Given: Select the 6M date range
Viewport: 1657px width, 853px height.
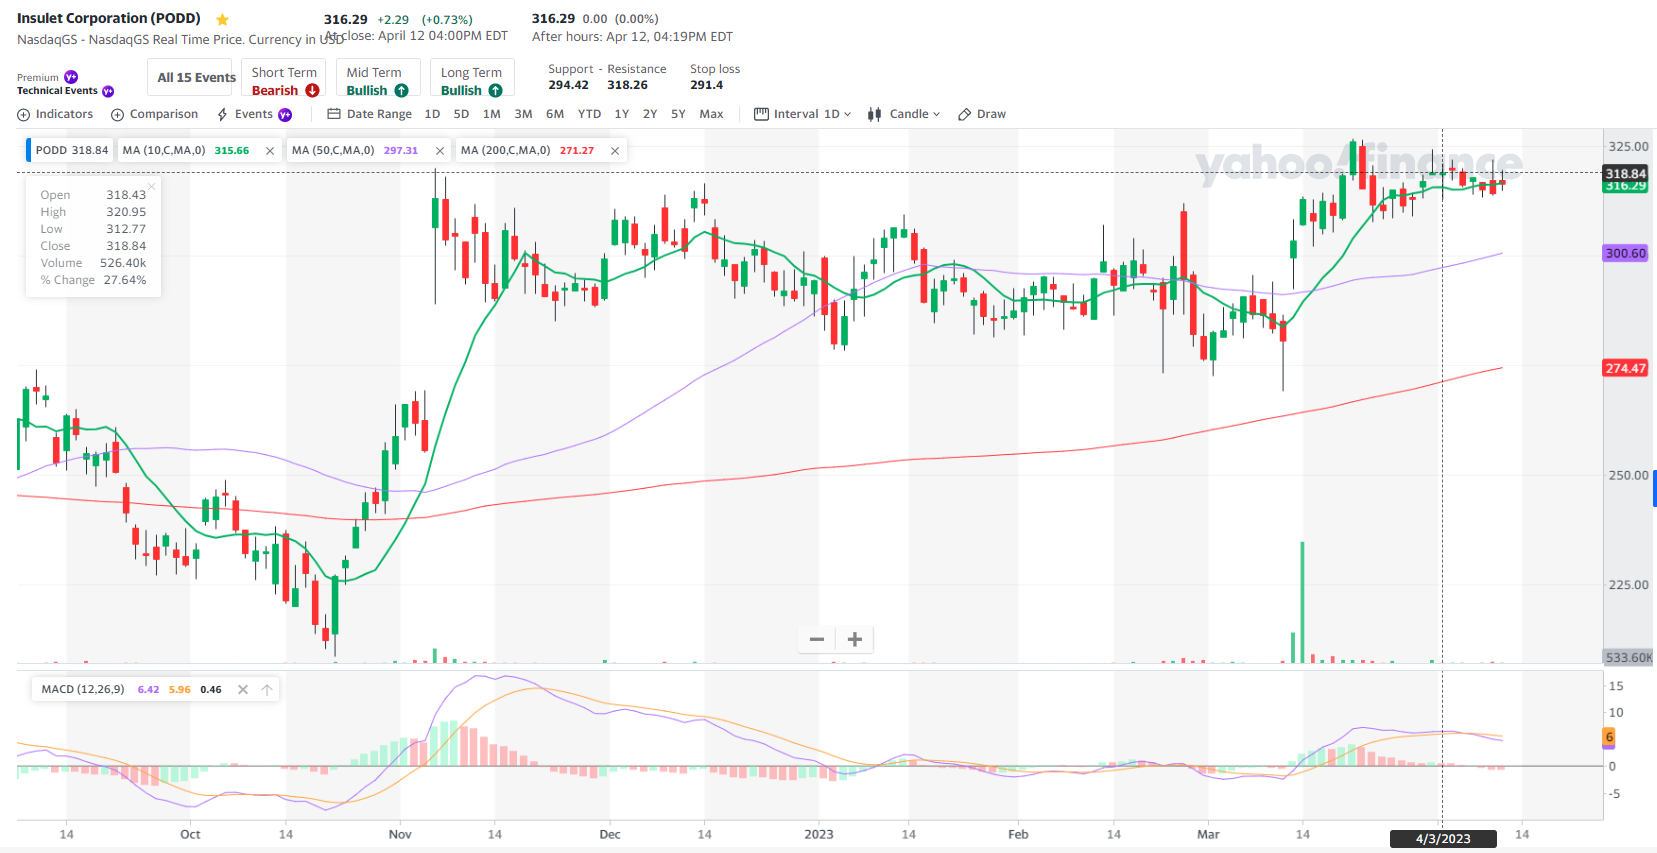Looking at the screenshot, I should click(x=555, y=114).
